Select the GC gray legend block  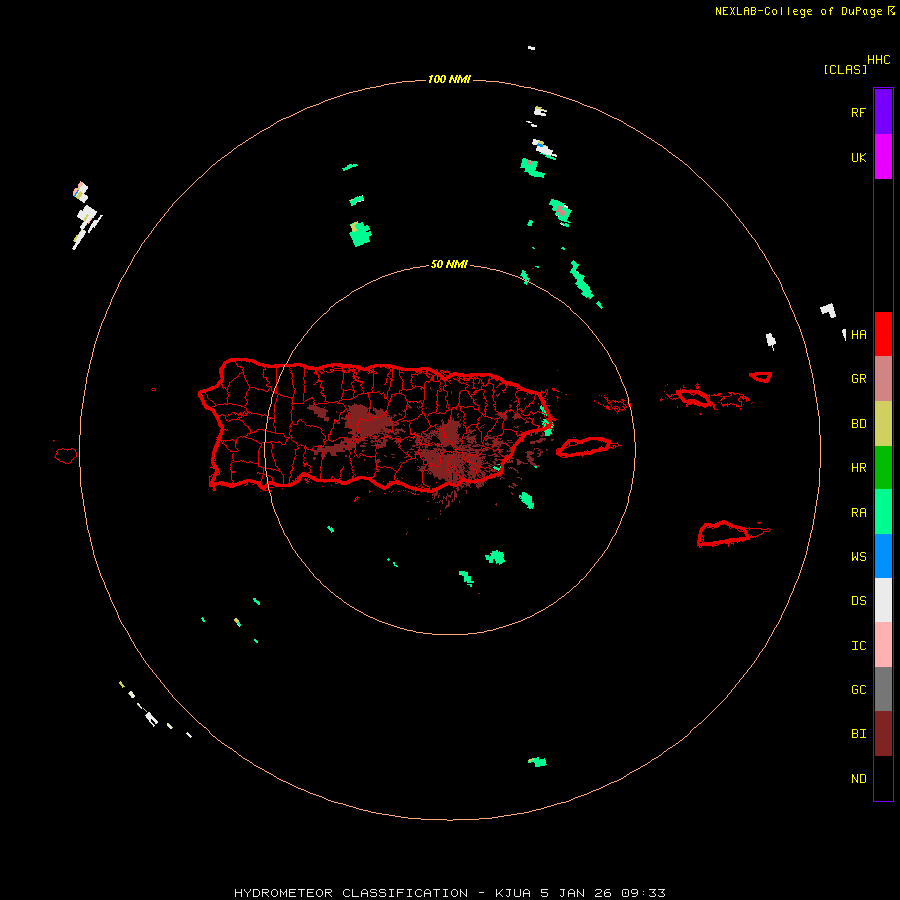(x=883, y=689)
